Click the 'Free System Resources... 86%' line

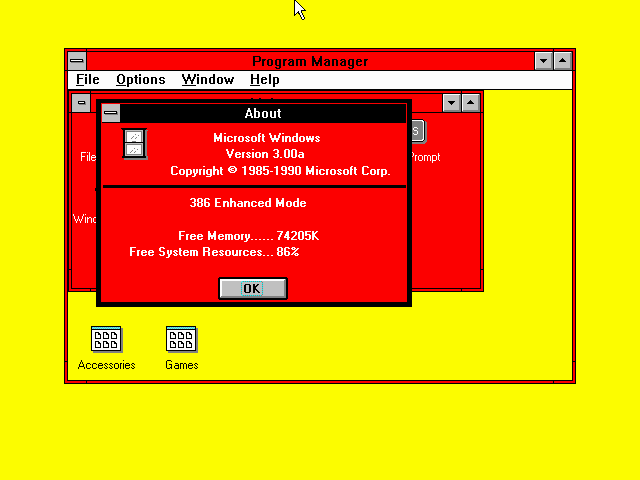pos(214,252)
